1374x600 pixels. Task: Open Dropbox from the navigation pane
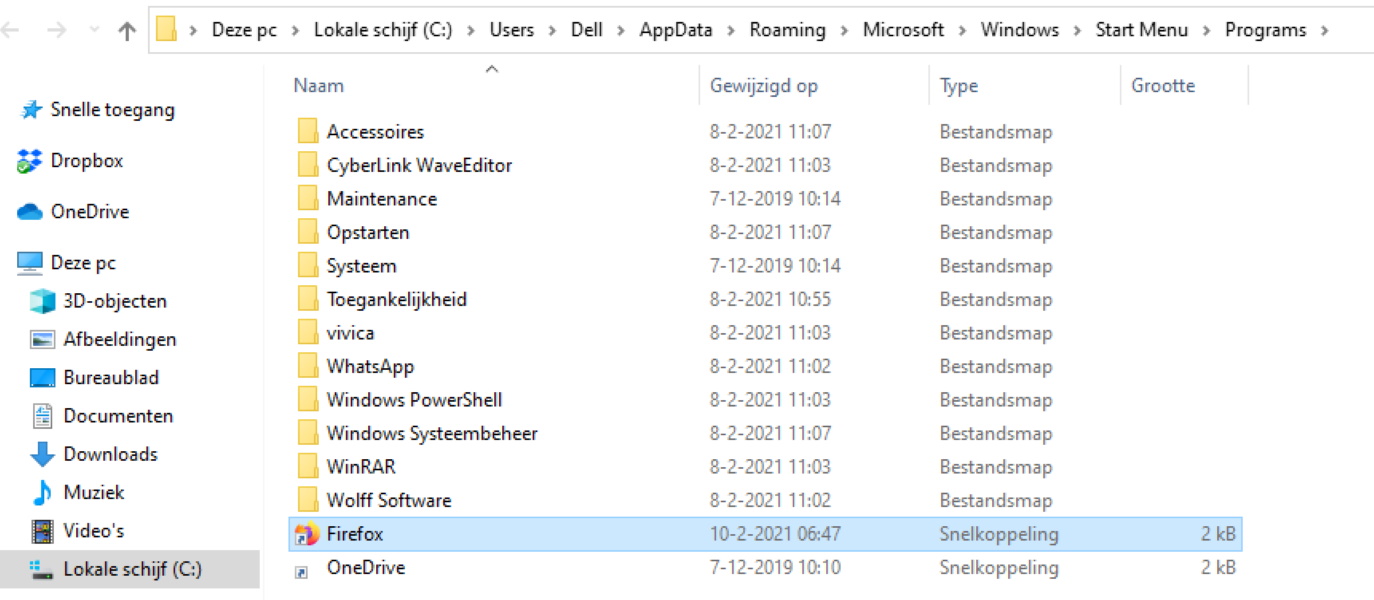(x=86, y=161)
